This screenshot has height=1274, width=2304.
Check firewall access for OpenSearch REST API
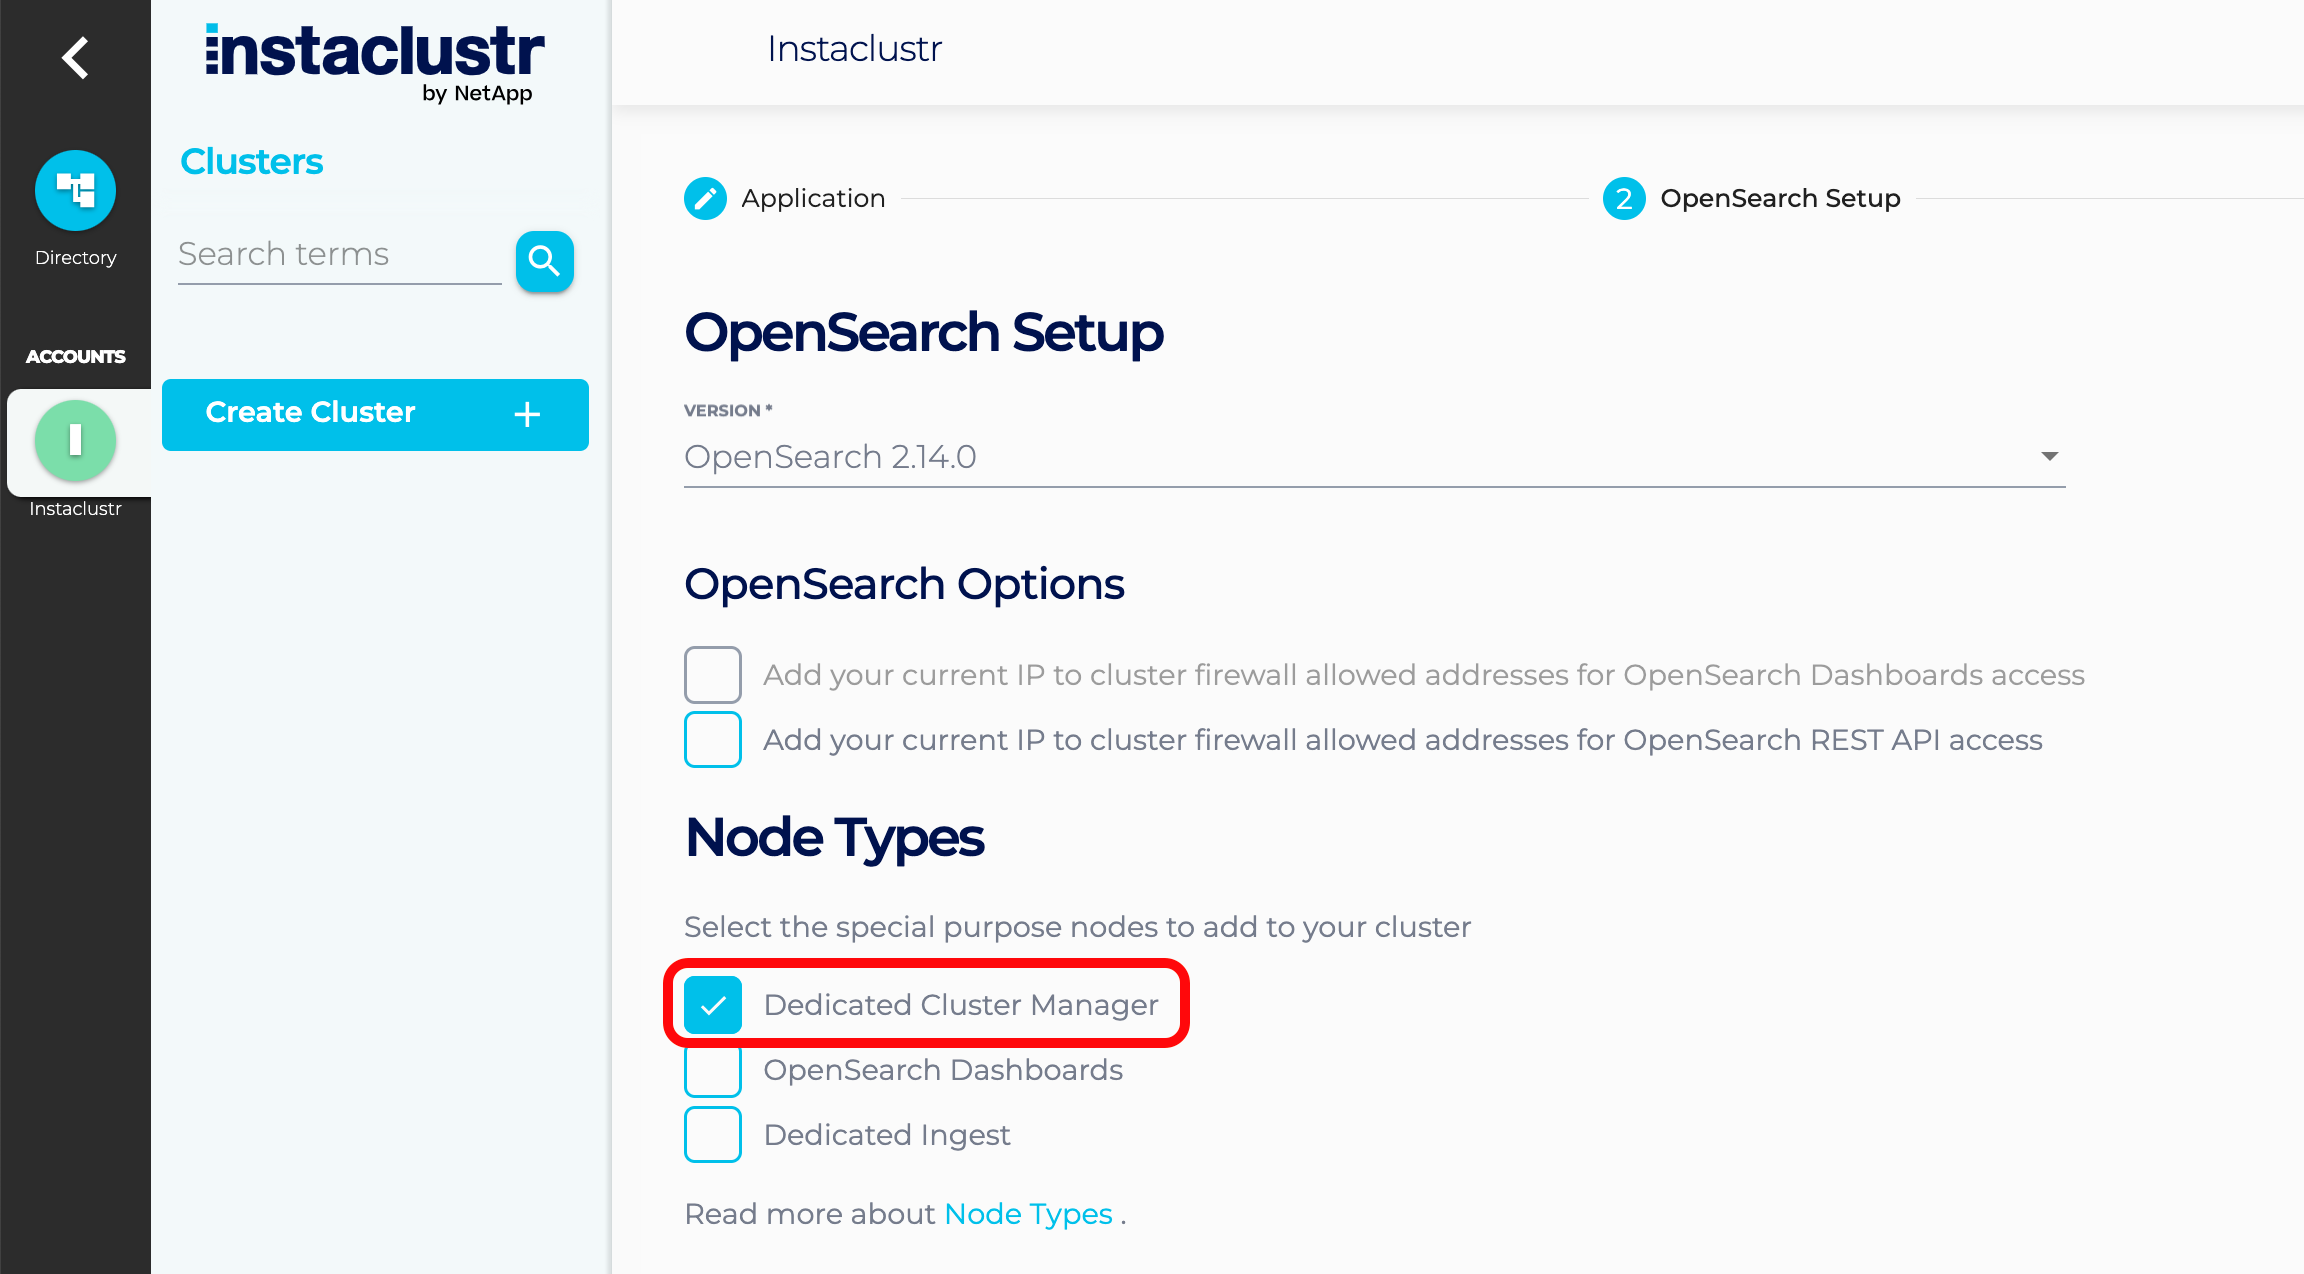pos(712,739)
